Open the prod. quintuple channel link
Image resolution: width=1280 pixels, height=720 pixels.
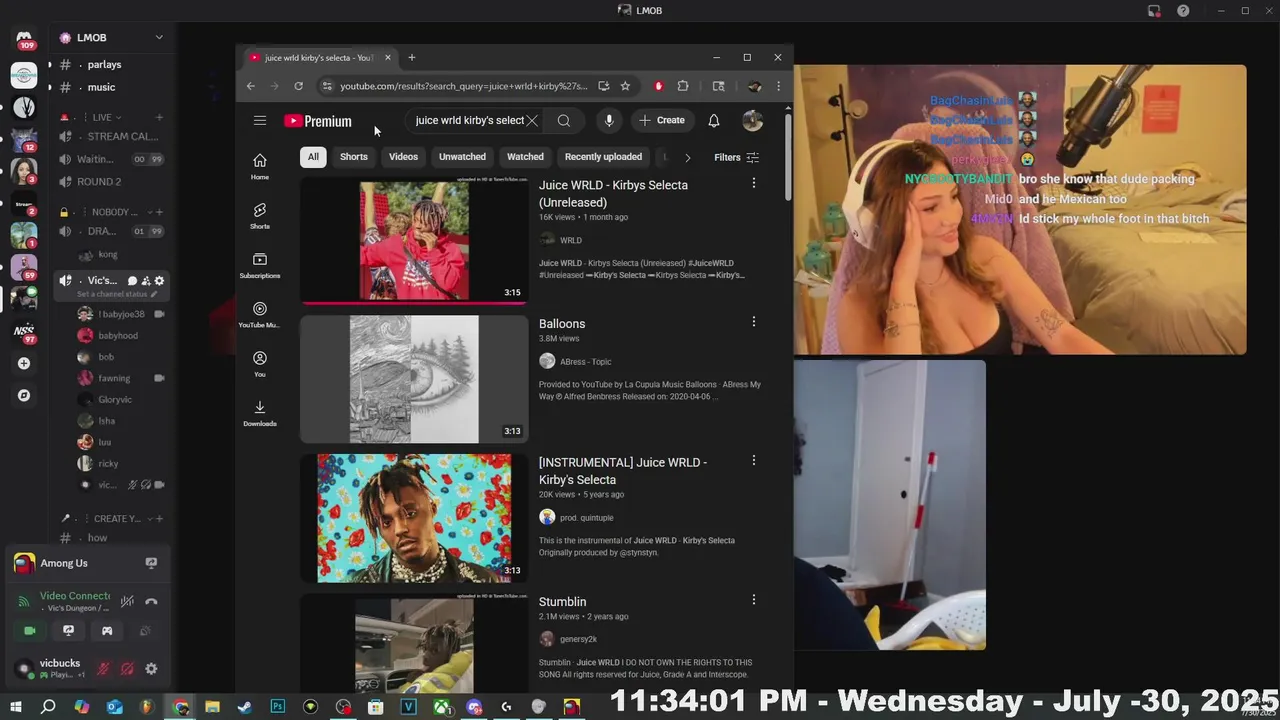[587, 518]
